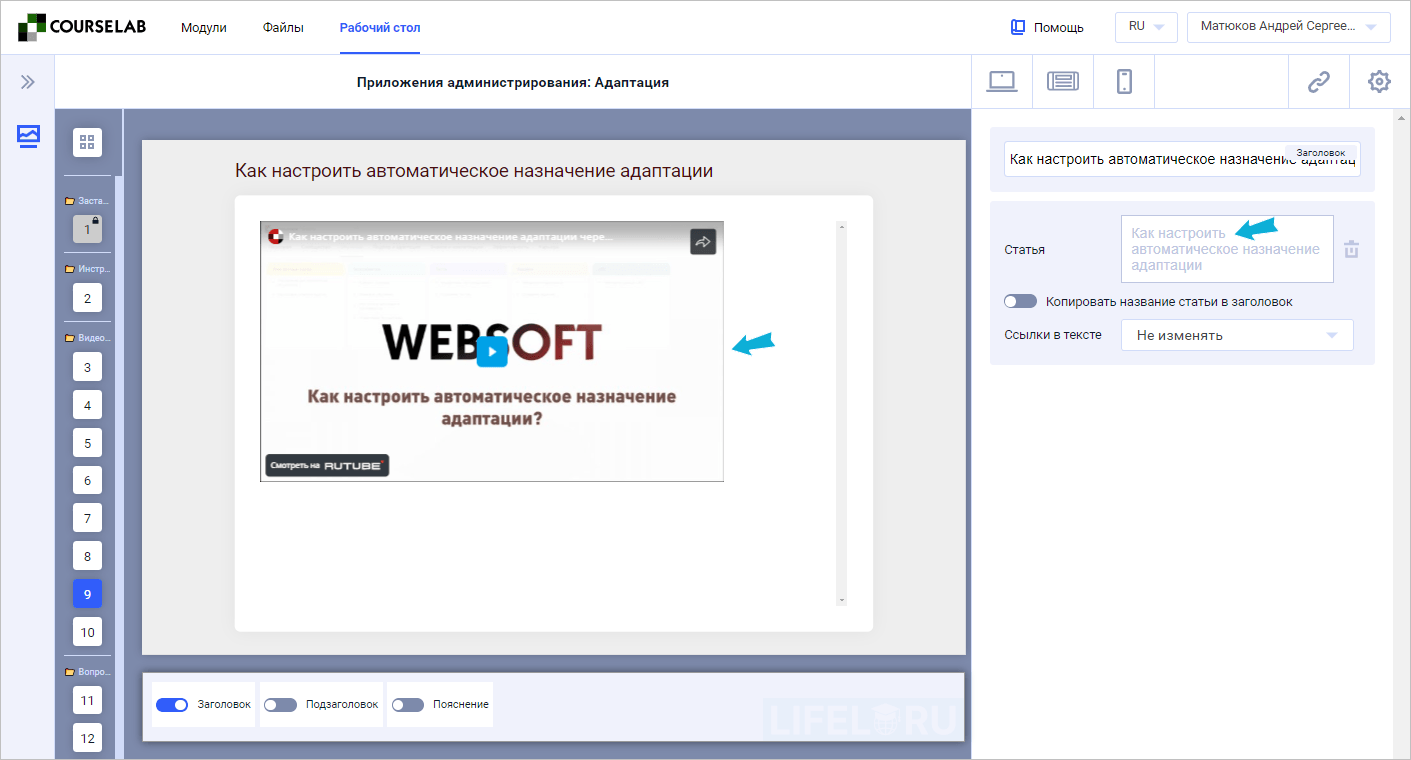1411x760 pixels.
Task: Expand the Матюков Андрей user menu
Action: (1288, 27)
